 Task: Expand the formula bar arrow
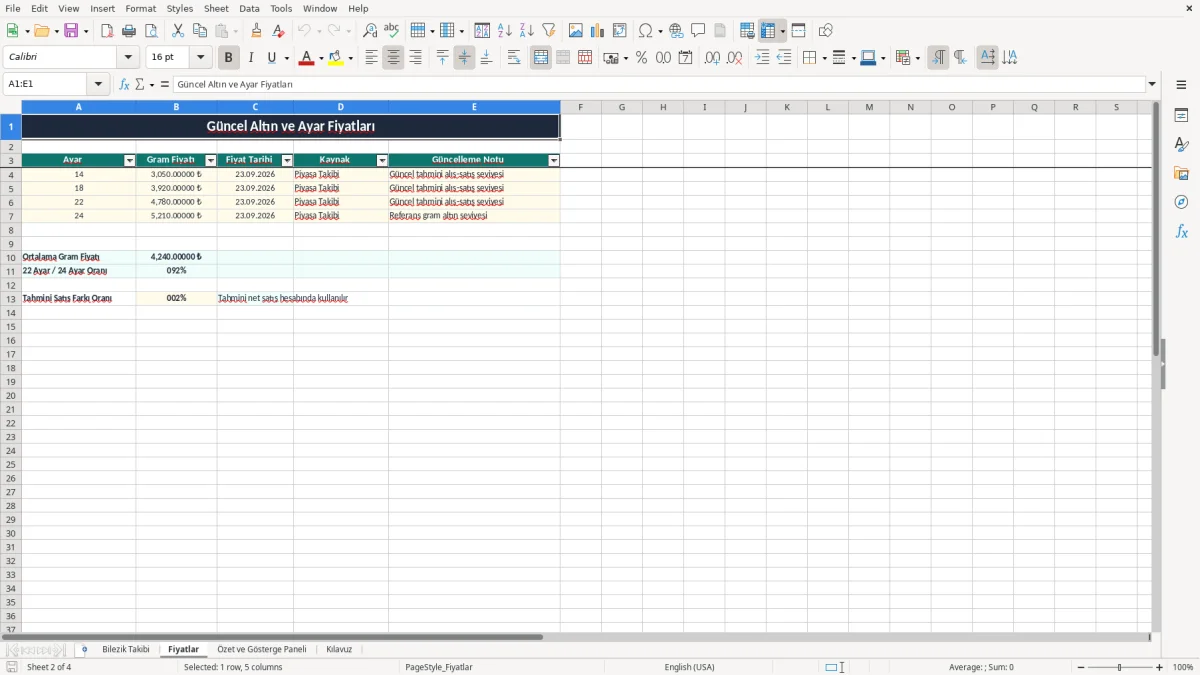(1152, 84)
